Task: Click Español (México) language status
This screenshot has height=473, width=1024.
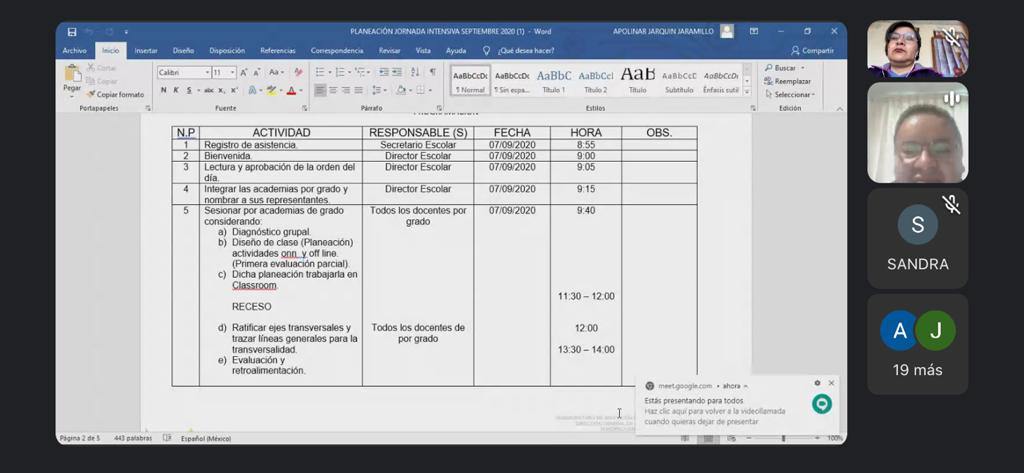Action: (206, 438)
